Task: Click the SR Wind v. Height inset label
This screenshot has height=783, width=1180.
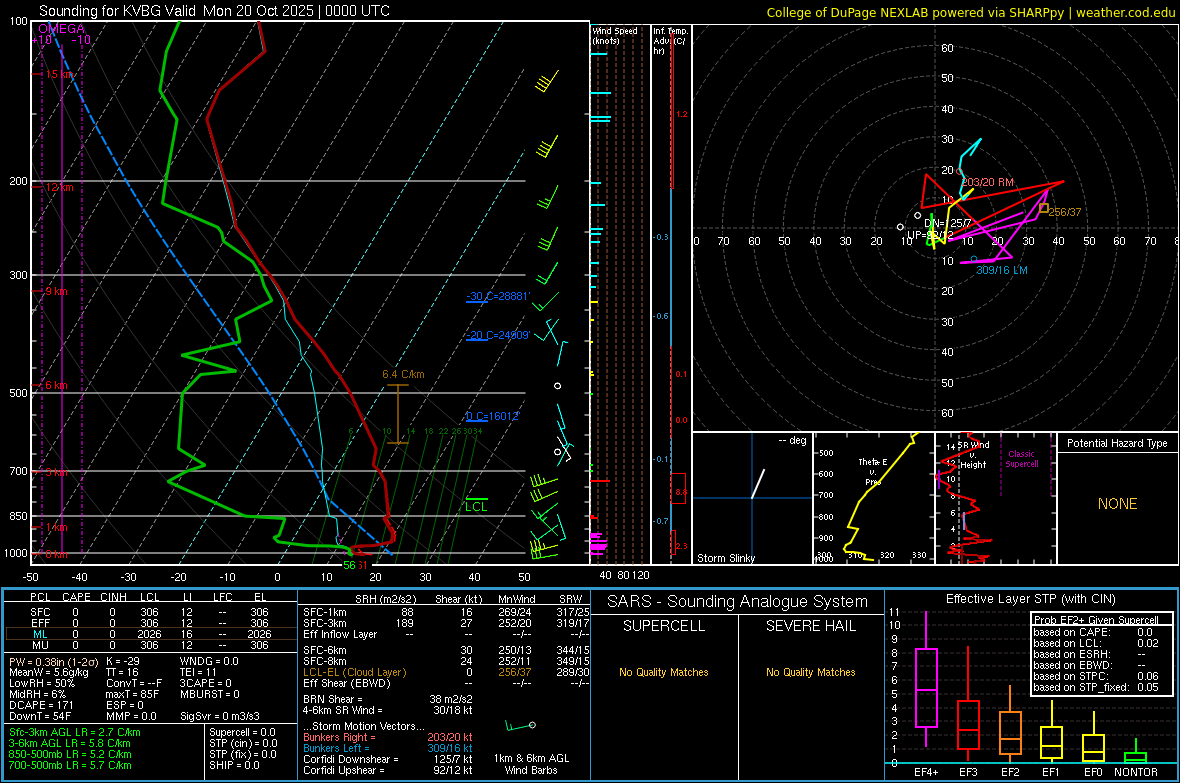Action: (x=973, y=455)
